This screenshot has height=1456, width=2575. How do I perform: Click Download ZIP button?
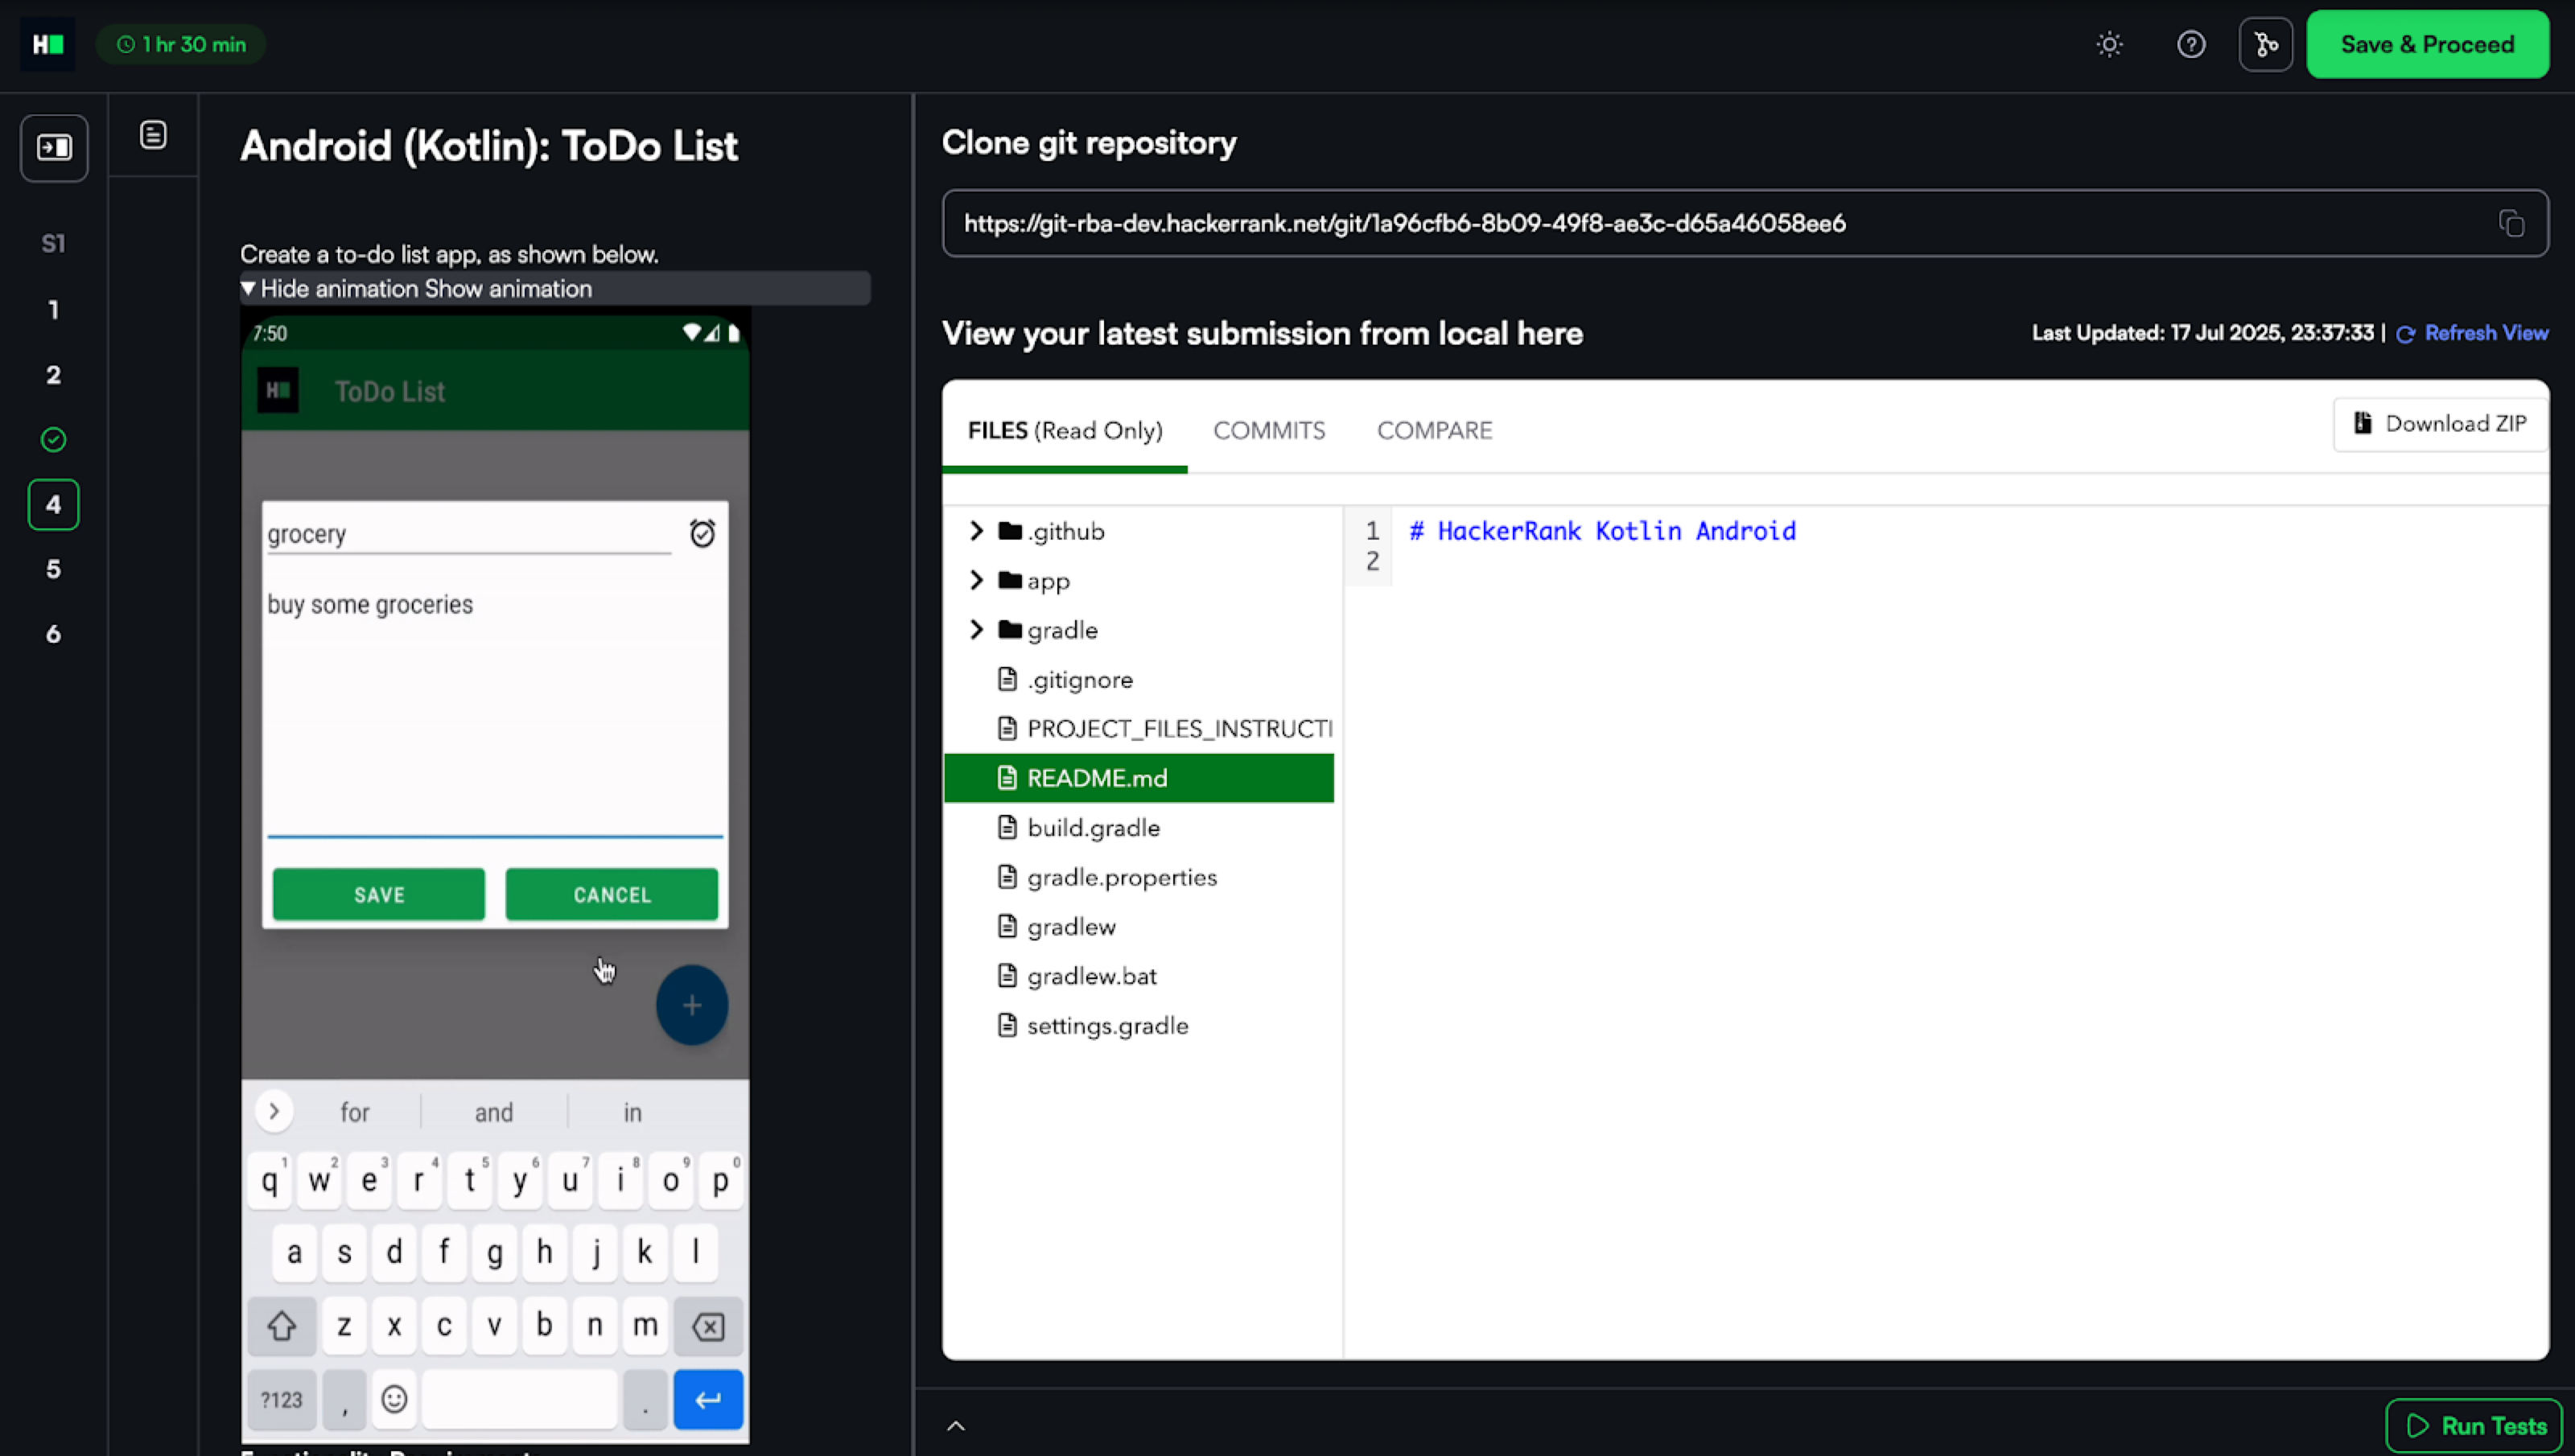pyautogui.click(x=2440, y=424)
